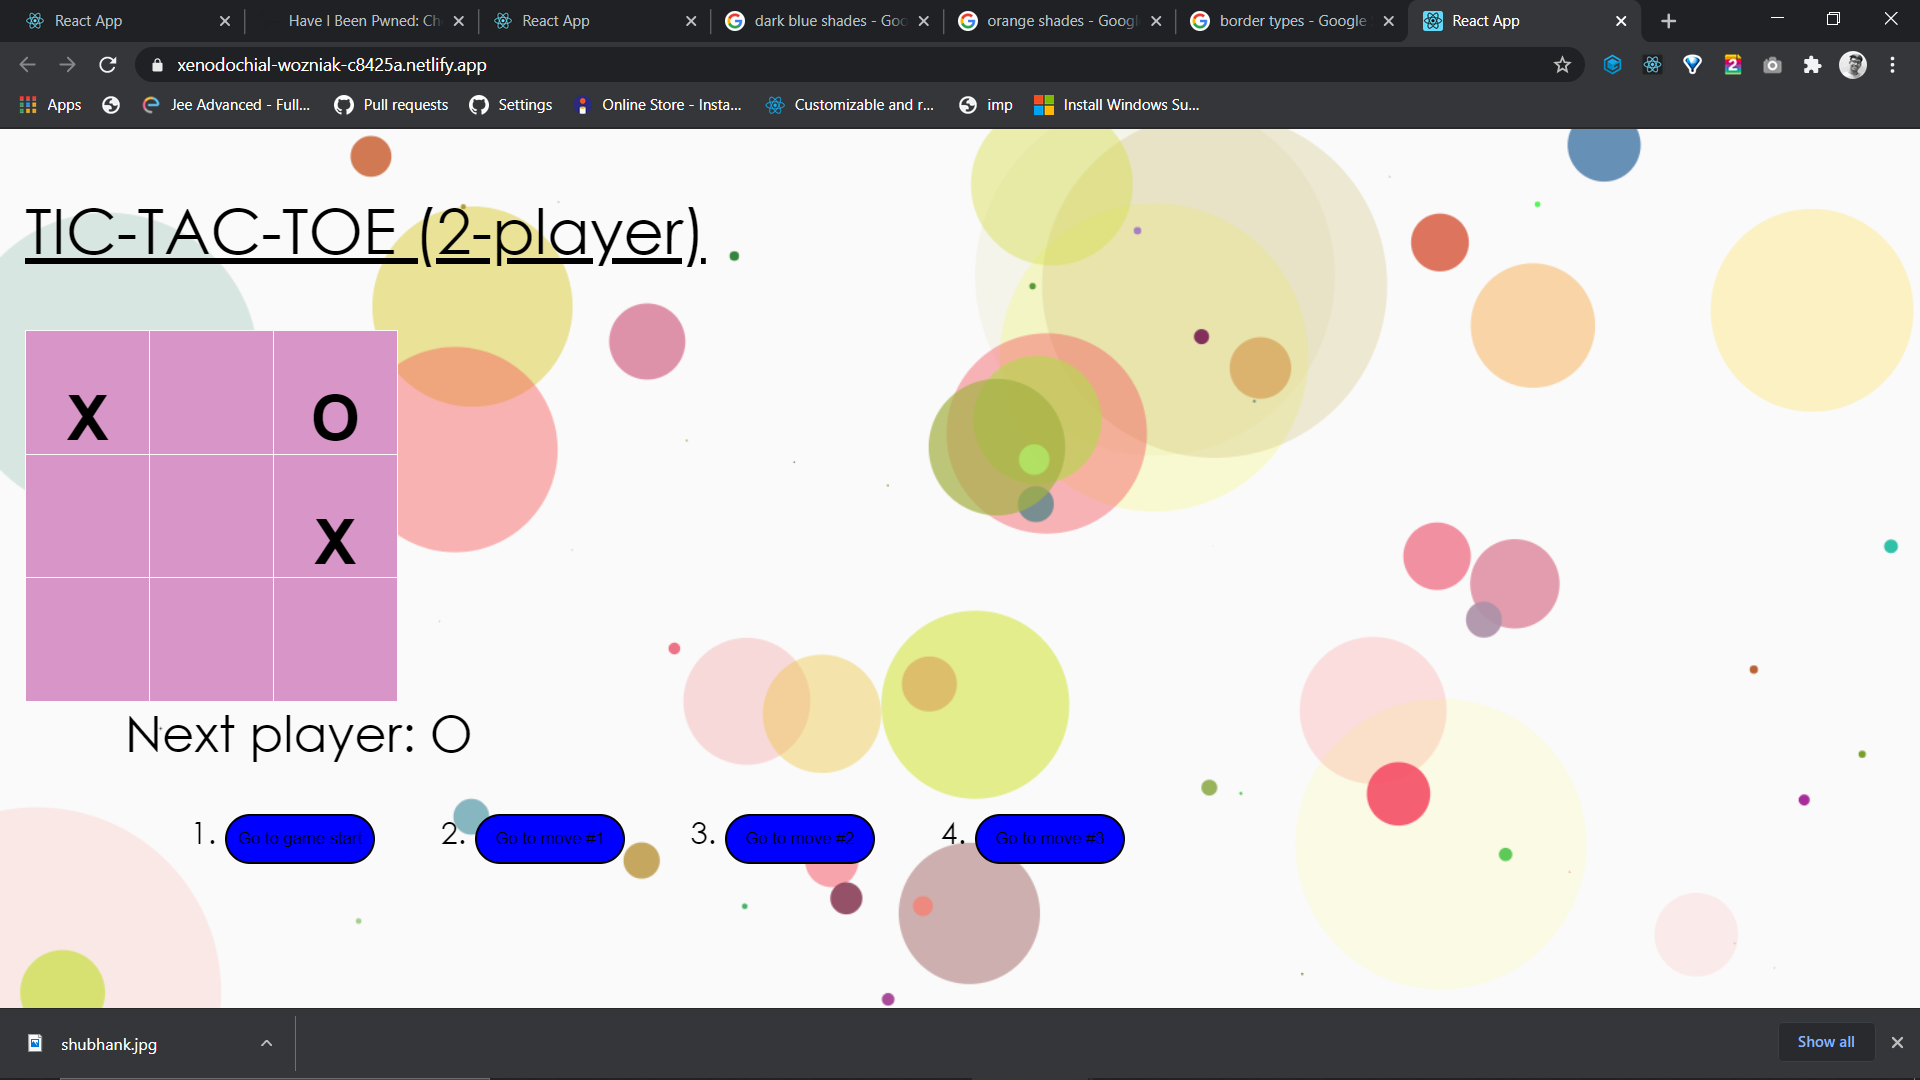This screenshot has width=1920, height=1080.
Task: Click the bottom-middle empty board square
Action: (211, 639)
